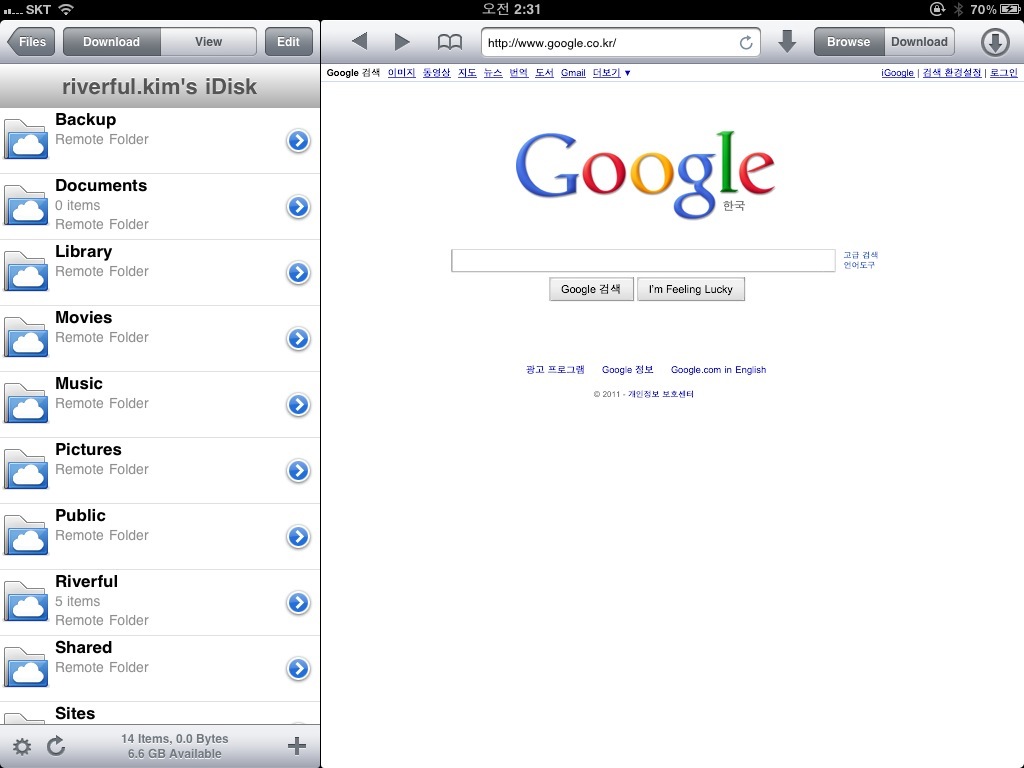This screenshot has width=1024, height=768.
Task: Switch browser to Browse mode
Action: 849,42
